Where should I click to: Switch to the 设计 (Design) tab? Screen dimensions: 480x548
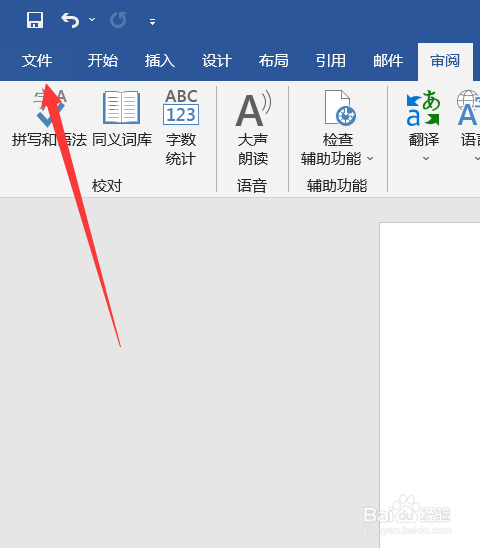[x=217, y=61]
